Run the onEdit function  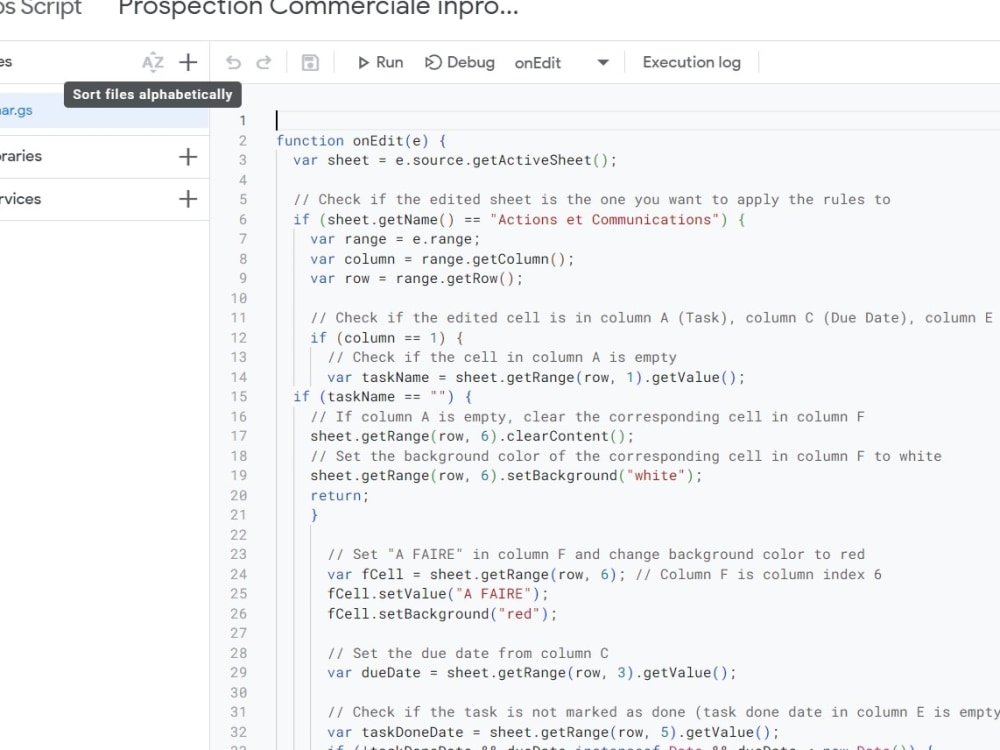click(x=380, y=62)
